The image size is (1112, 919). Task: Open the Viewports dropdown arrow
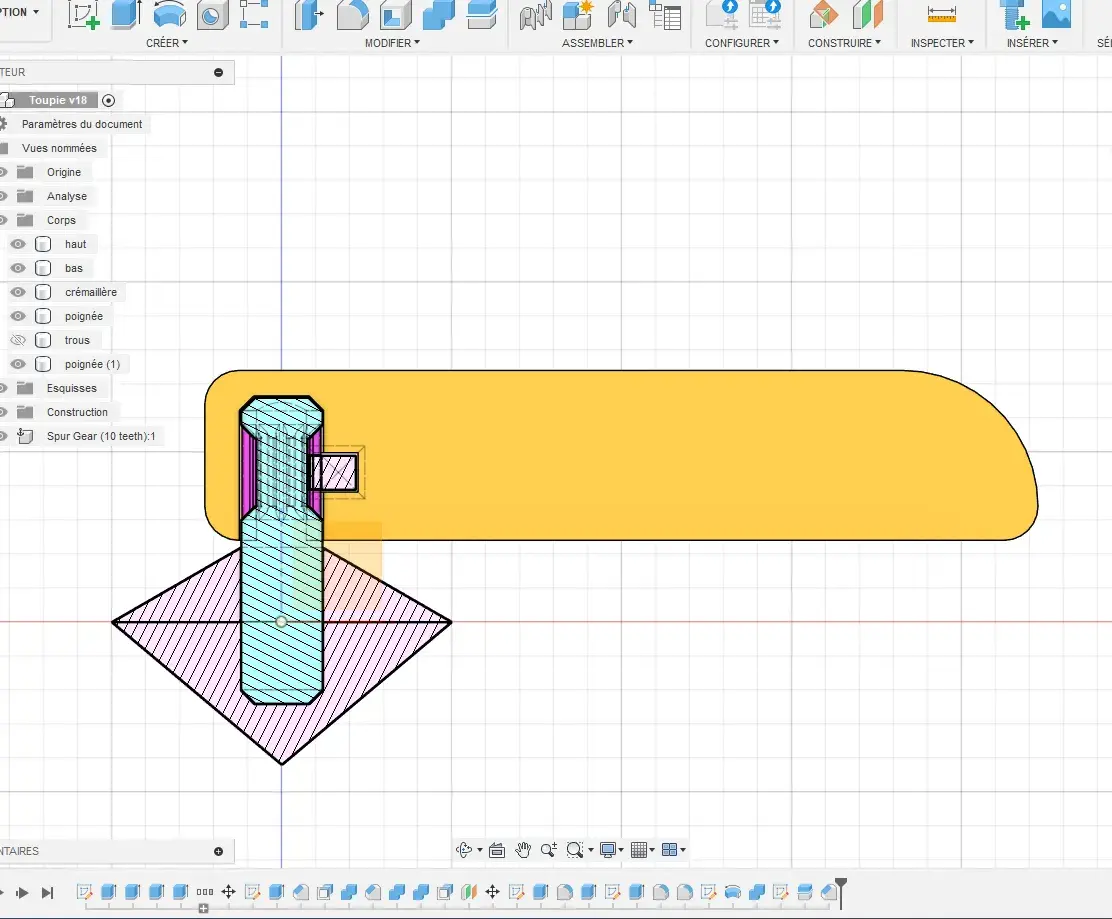point(683,850)
